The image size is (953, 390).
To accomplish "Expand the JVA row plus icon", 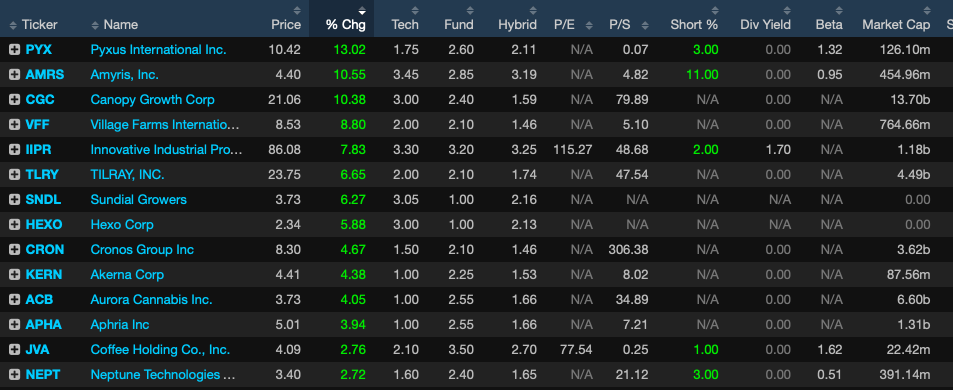I will pyautogui.click(x=14, y=349).
